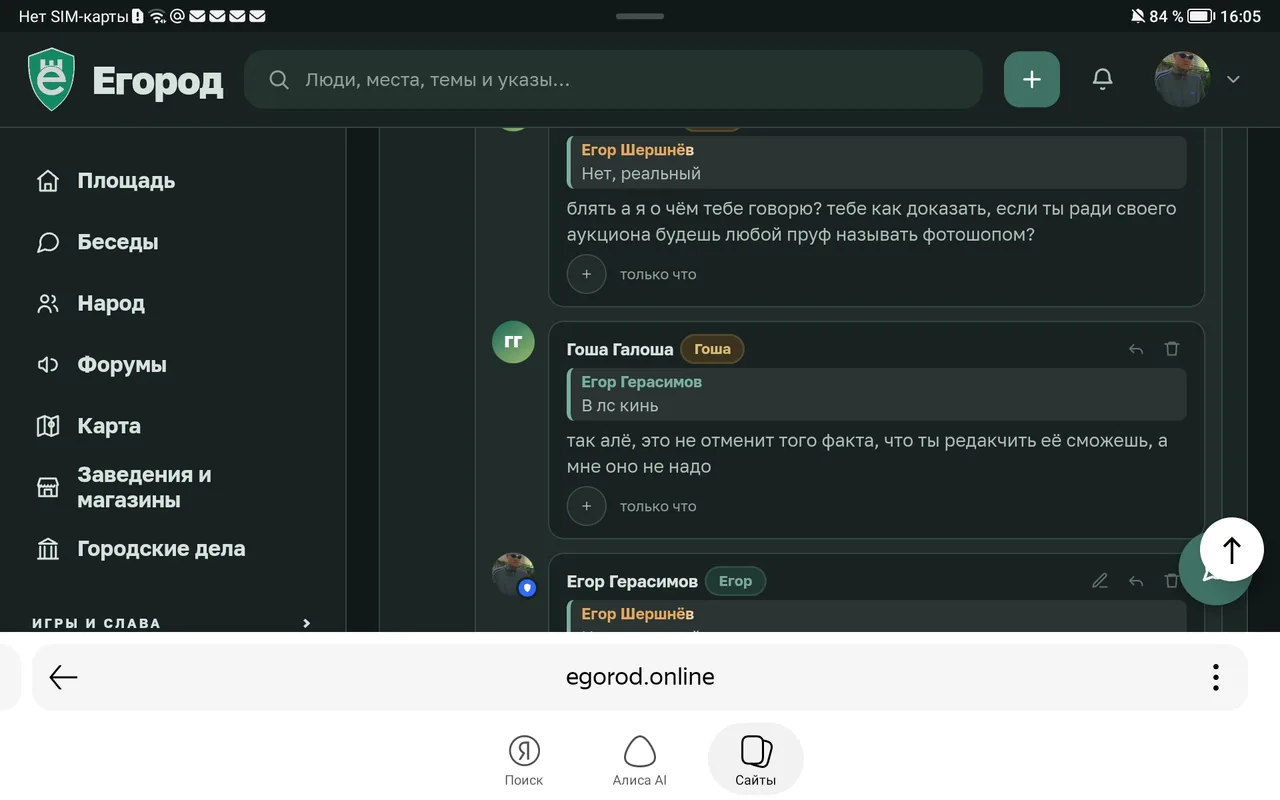The width and height of the screenshot is (1280, 800).
Task: Reply to Гоша Галоша's comment
Action: coord(1136,349)
